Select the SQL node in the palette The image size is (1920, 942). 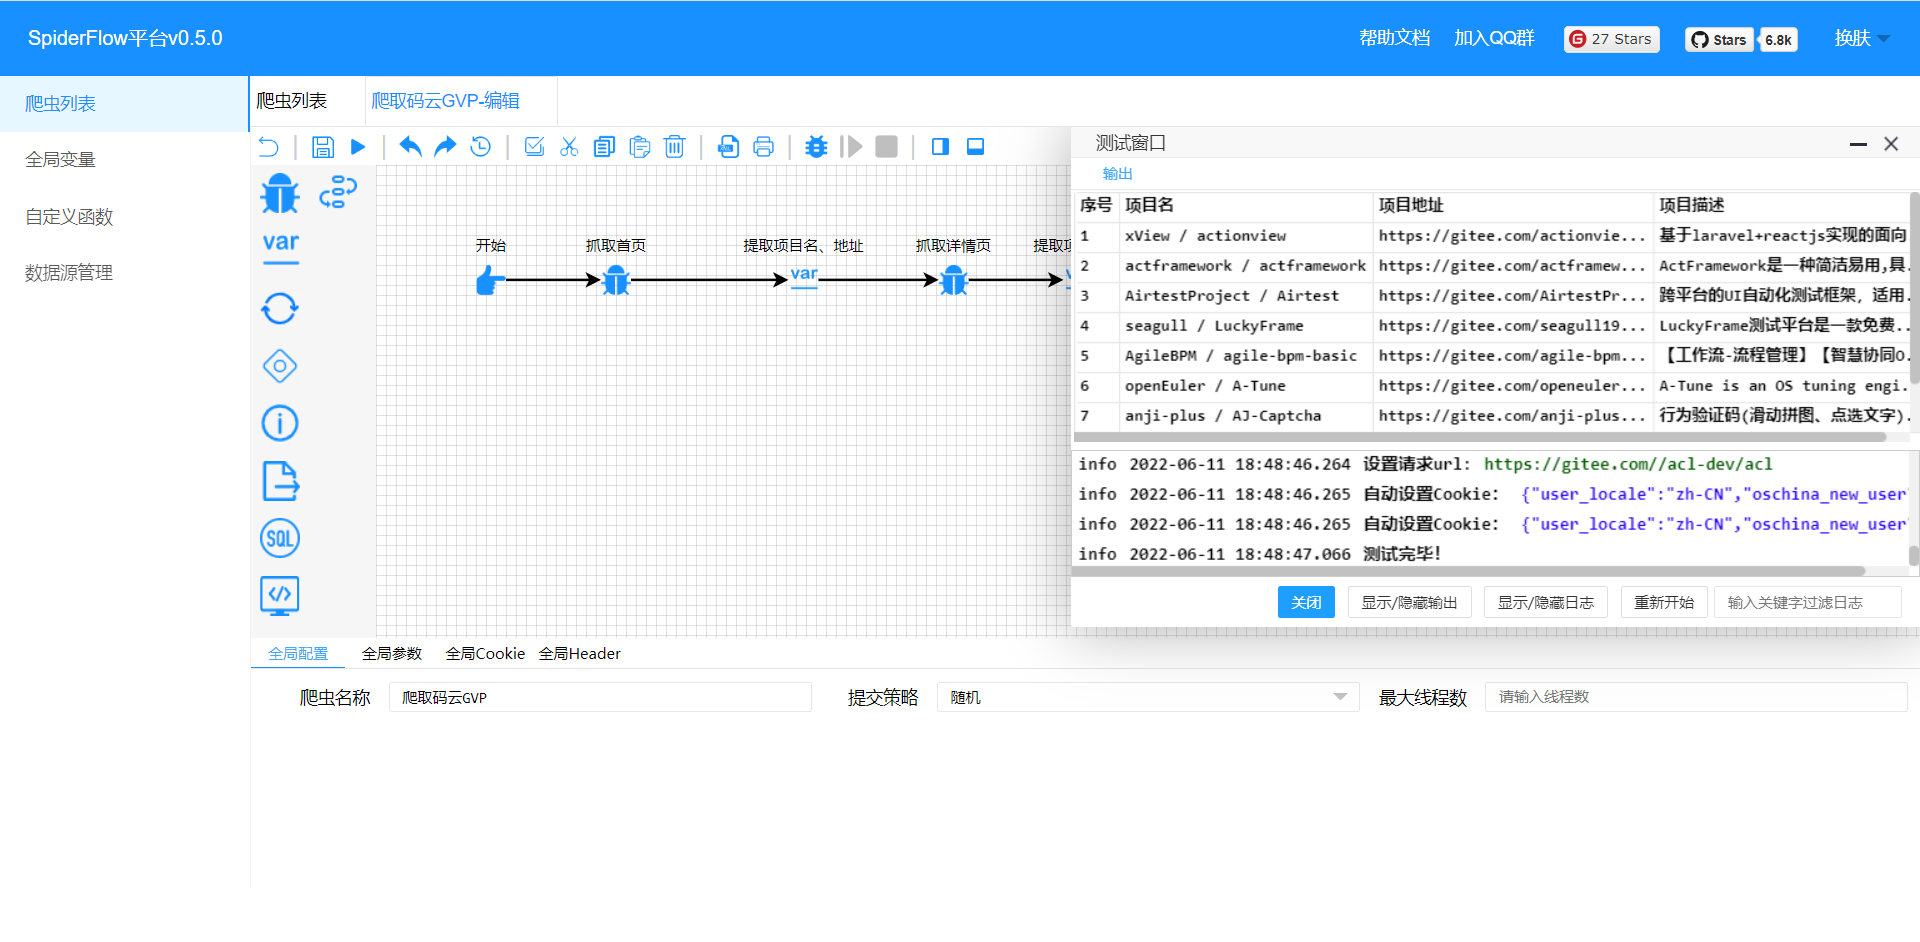(x=280, y=539)
